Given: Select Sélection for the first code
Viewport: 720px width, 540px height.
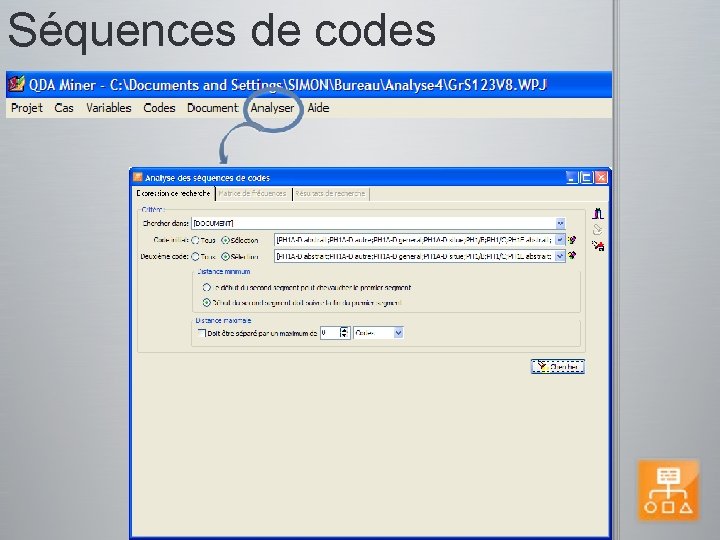Looking at the screenshot, I should [240, 240].
